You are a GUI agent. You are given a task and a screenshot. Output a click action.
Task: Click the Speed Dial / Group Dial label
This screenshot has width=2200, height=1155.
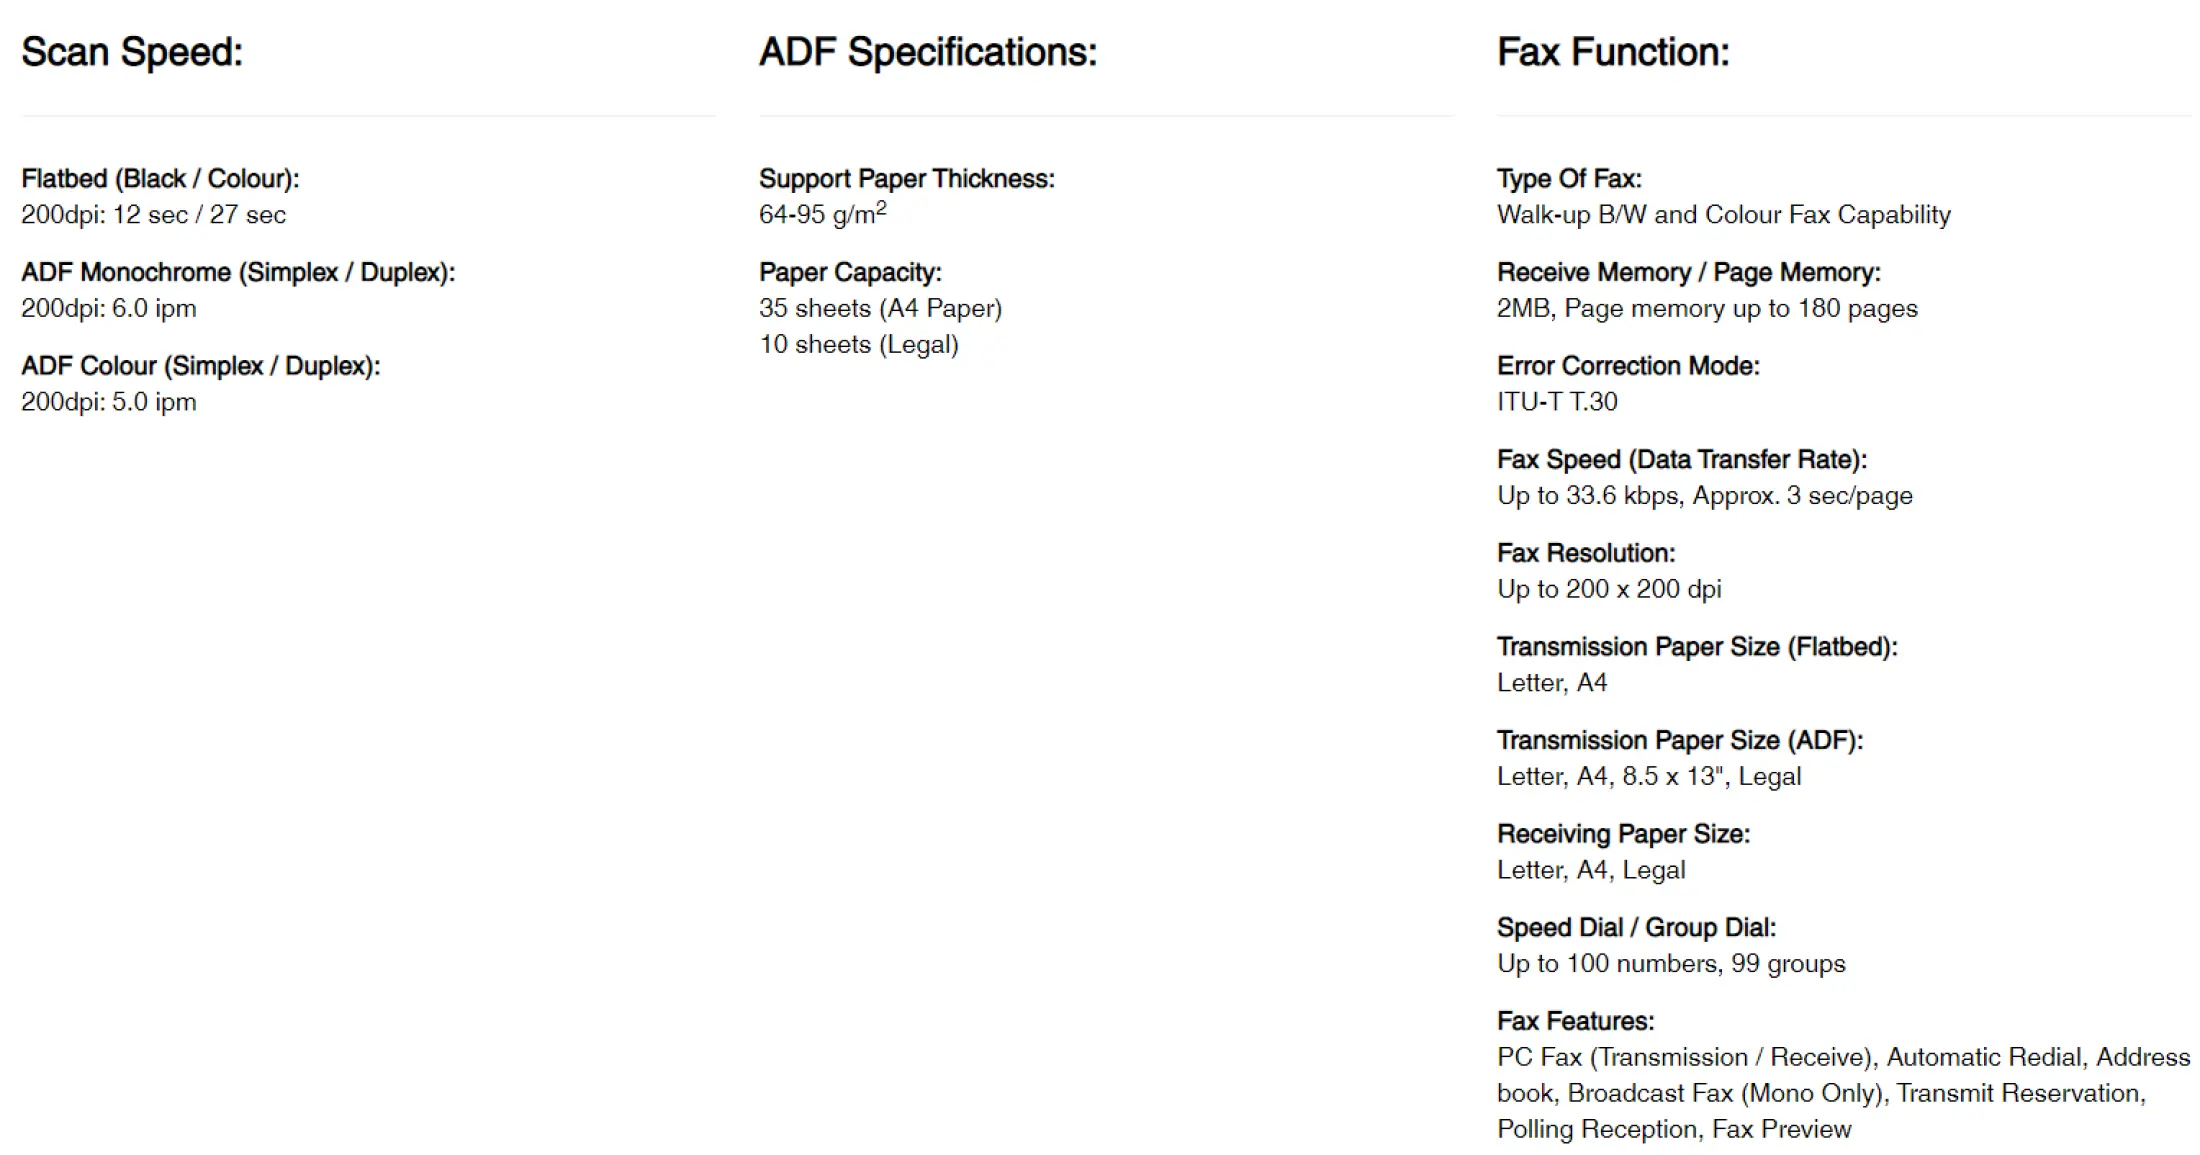point(1636,928)
